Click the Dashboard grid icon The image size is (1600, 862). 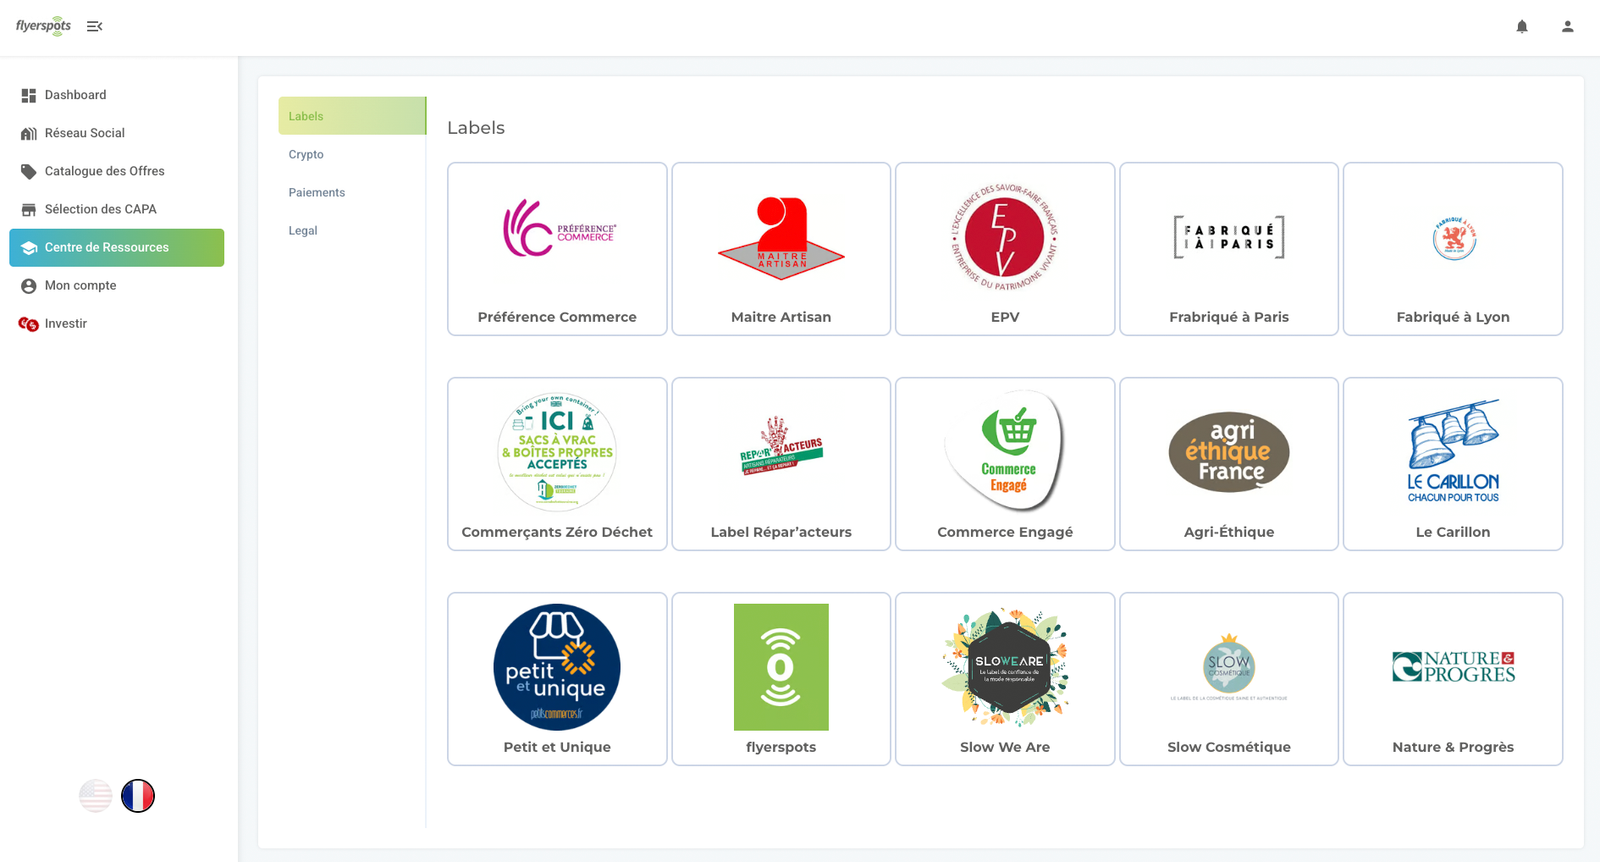[x=29, y=95]
